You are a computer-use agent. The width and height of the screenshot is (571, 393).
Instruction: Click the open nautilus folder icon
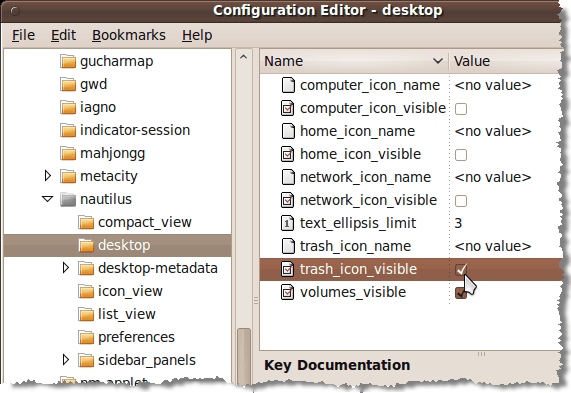tap(68, 200)
